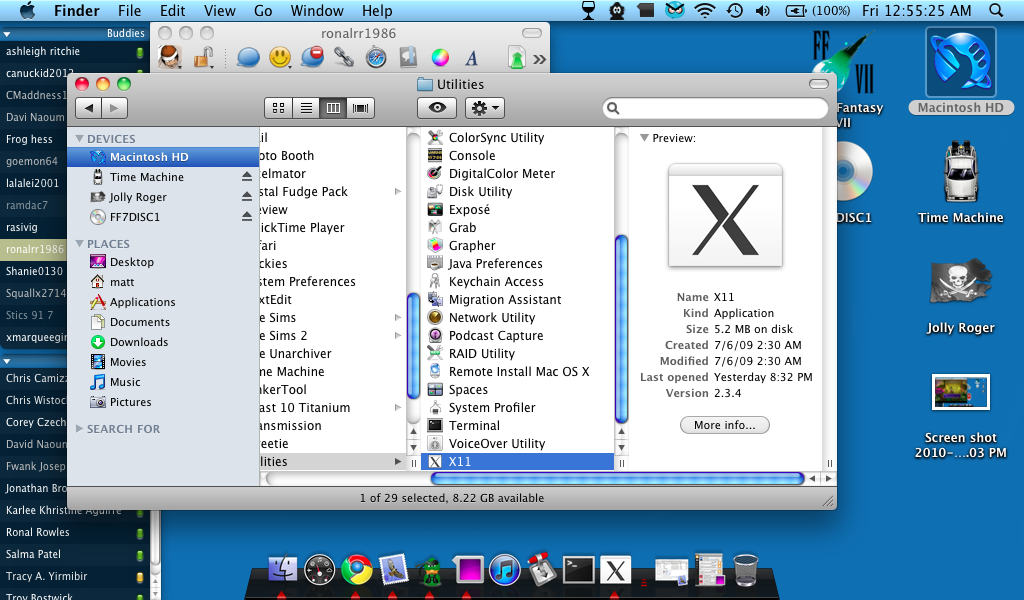Open Downloads in Finder sidebar
1024x600 pixels.
coord(138,342)
